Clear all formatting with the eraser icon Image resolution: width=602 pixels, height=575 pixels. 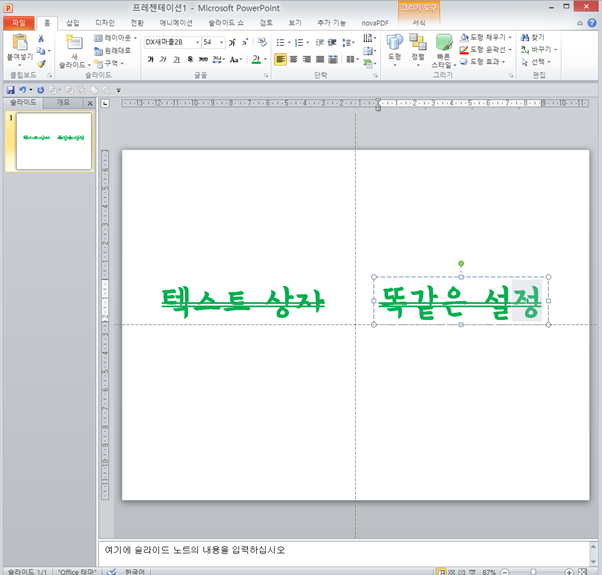coord(262,42)
